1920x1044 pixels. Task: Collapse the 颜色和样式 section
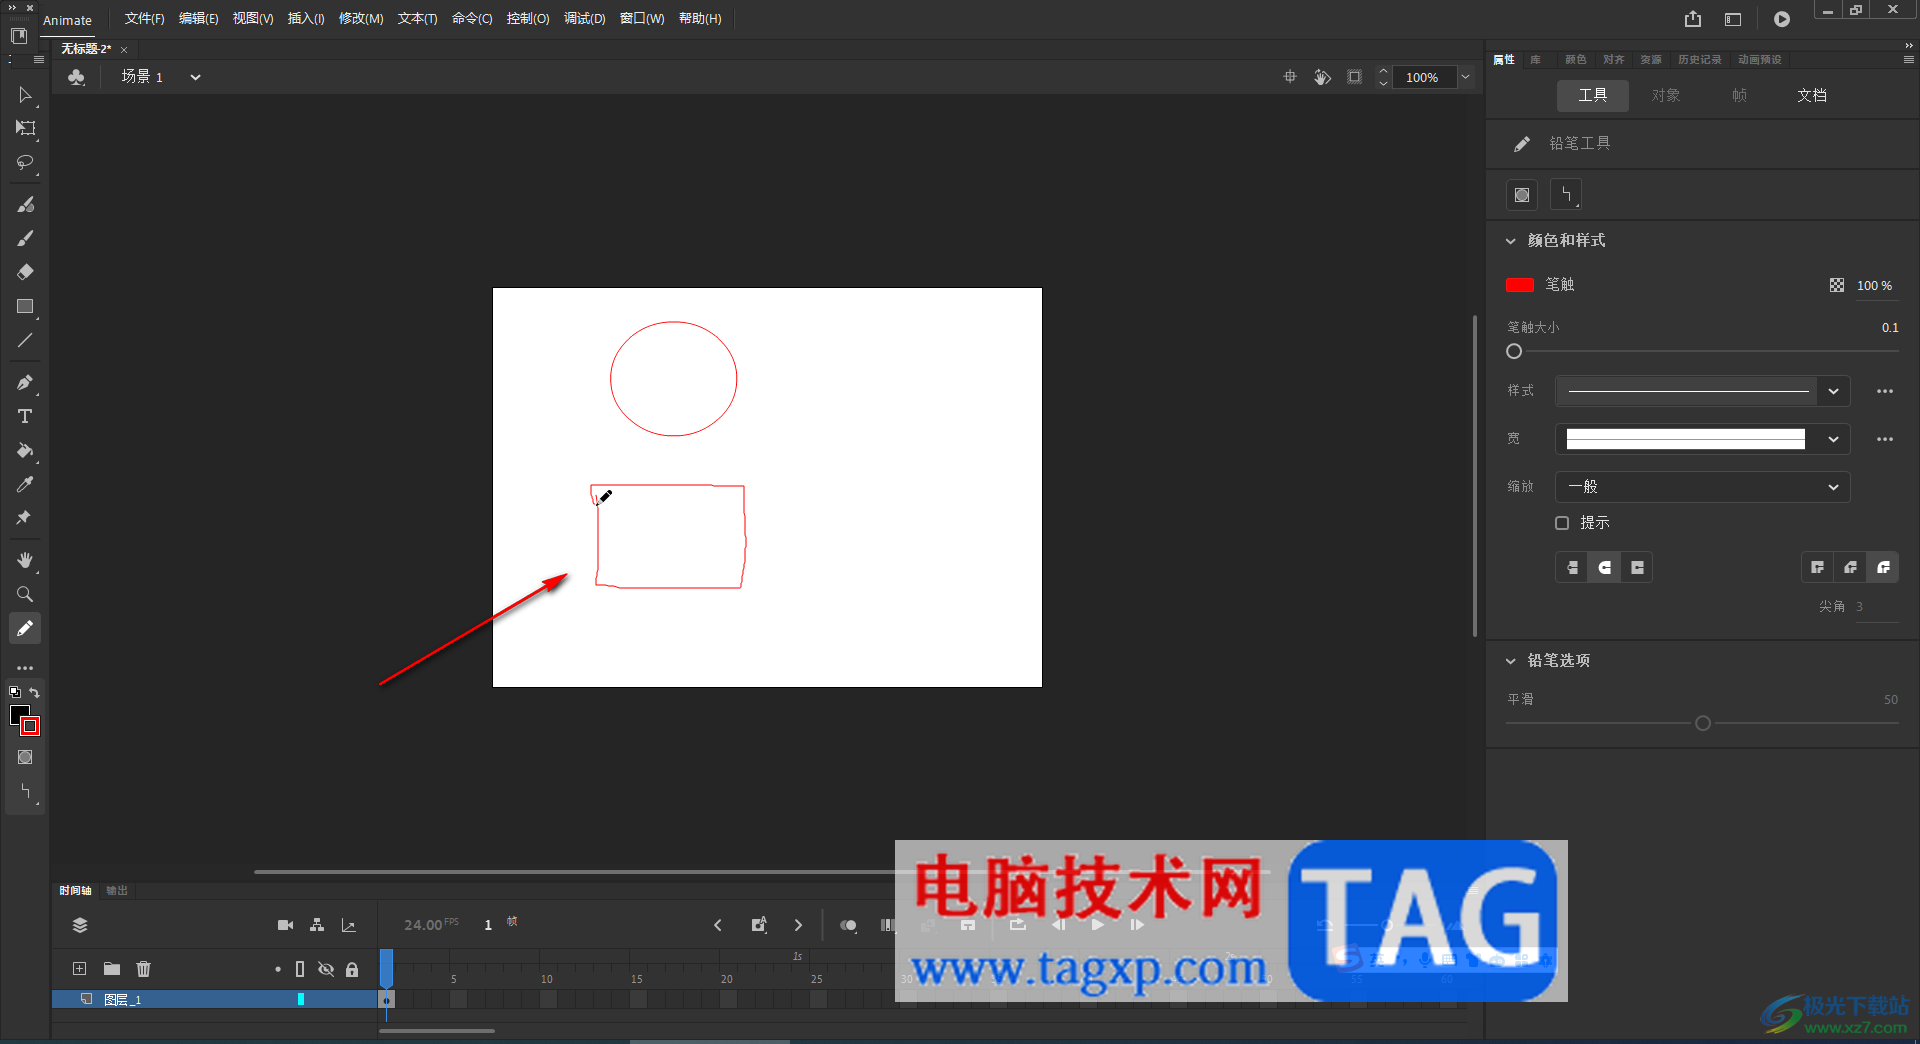1511,241
